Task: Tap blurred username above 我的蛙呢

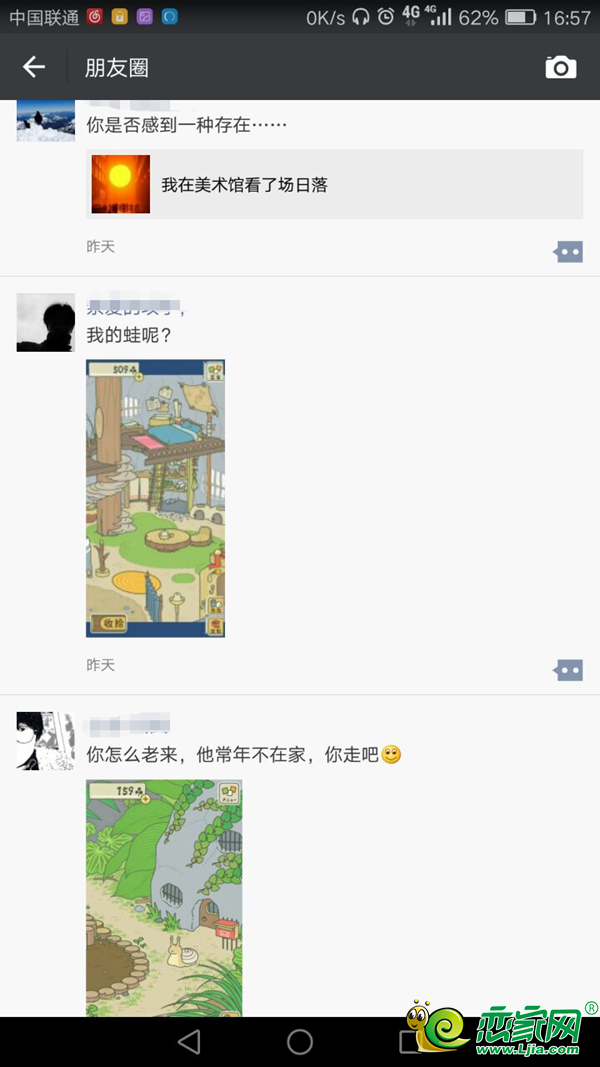Action: [x=135, y=308]
